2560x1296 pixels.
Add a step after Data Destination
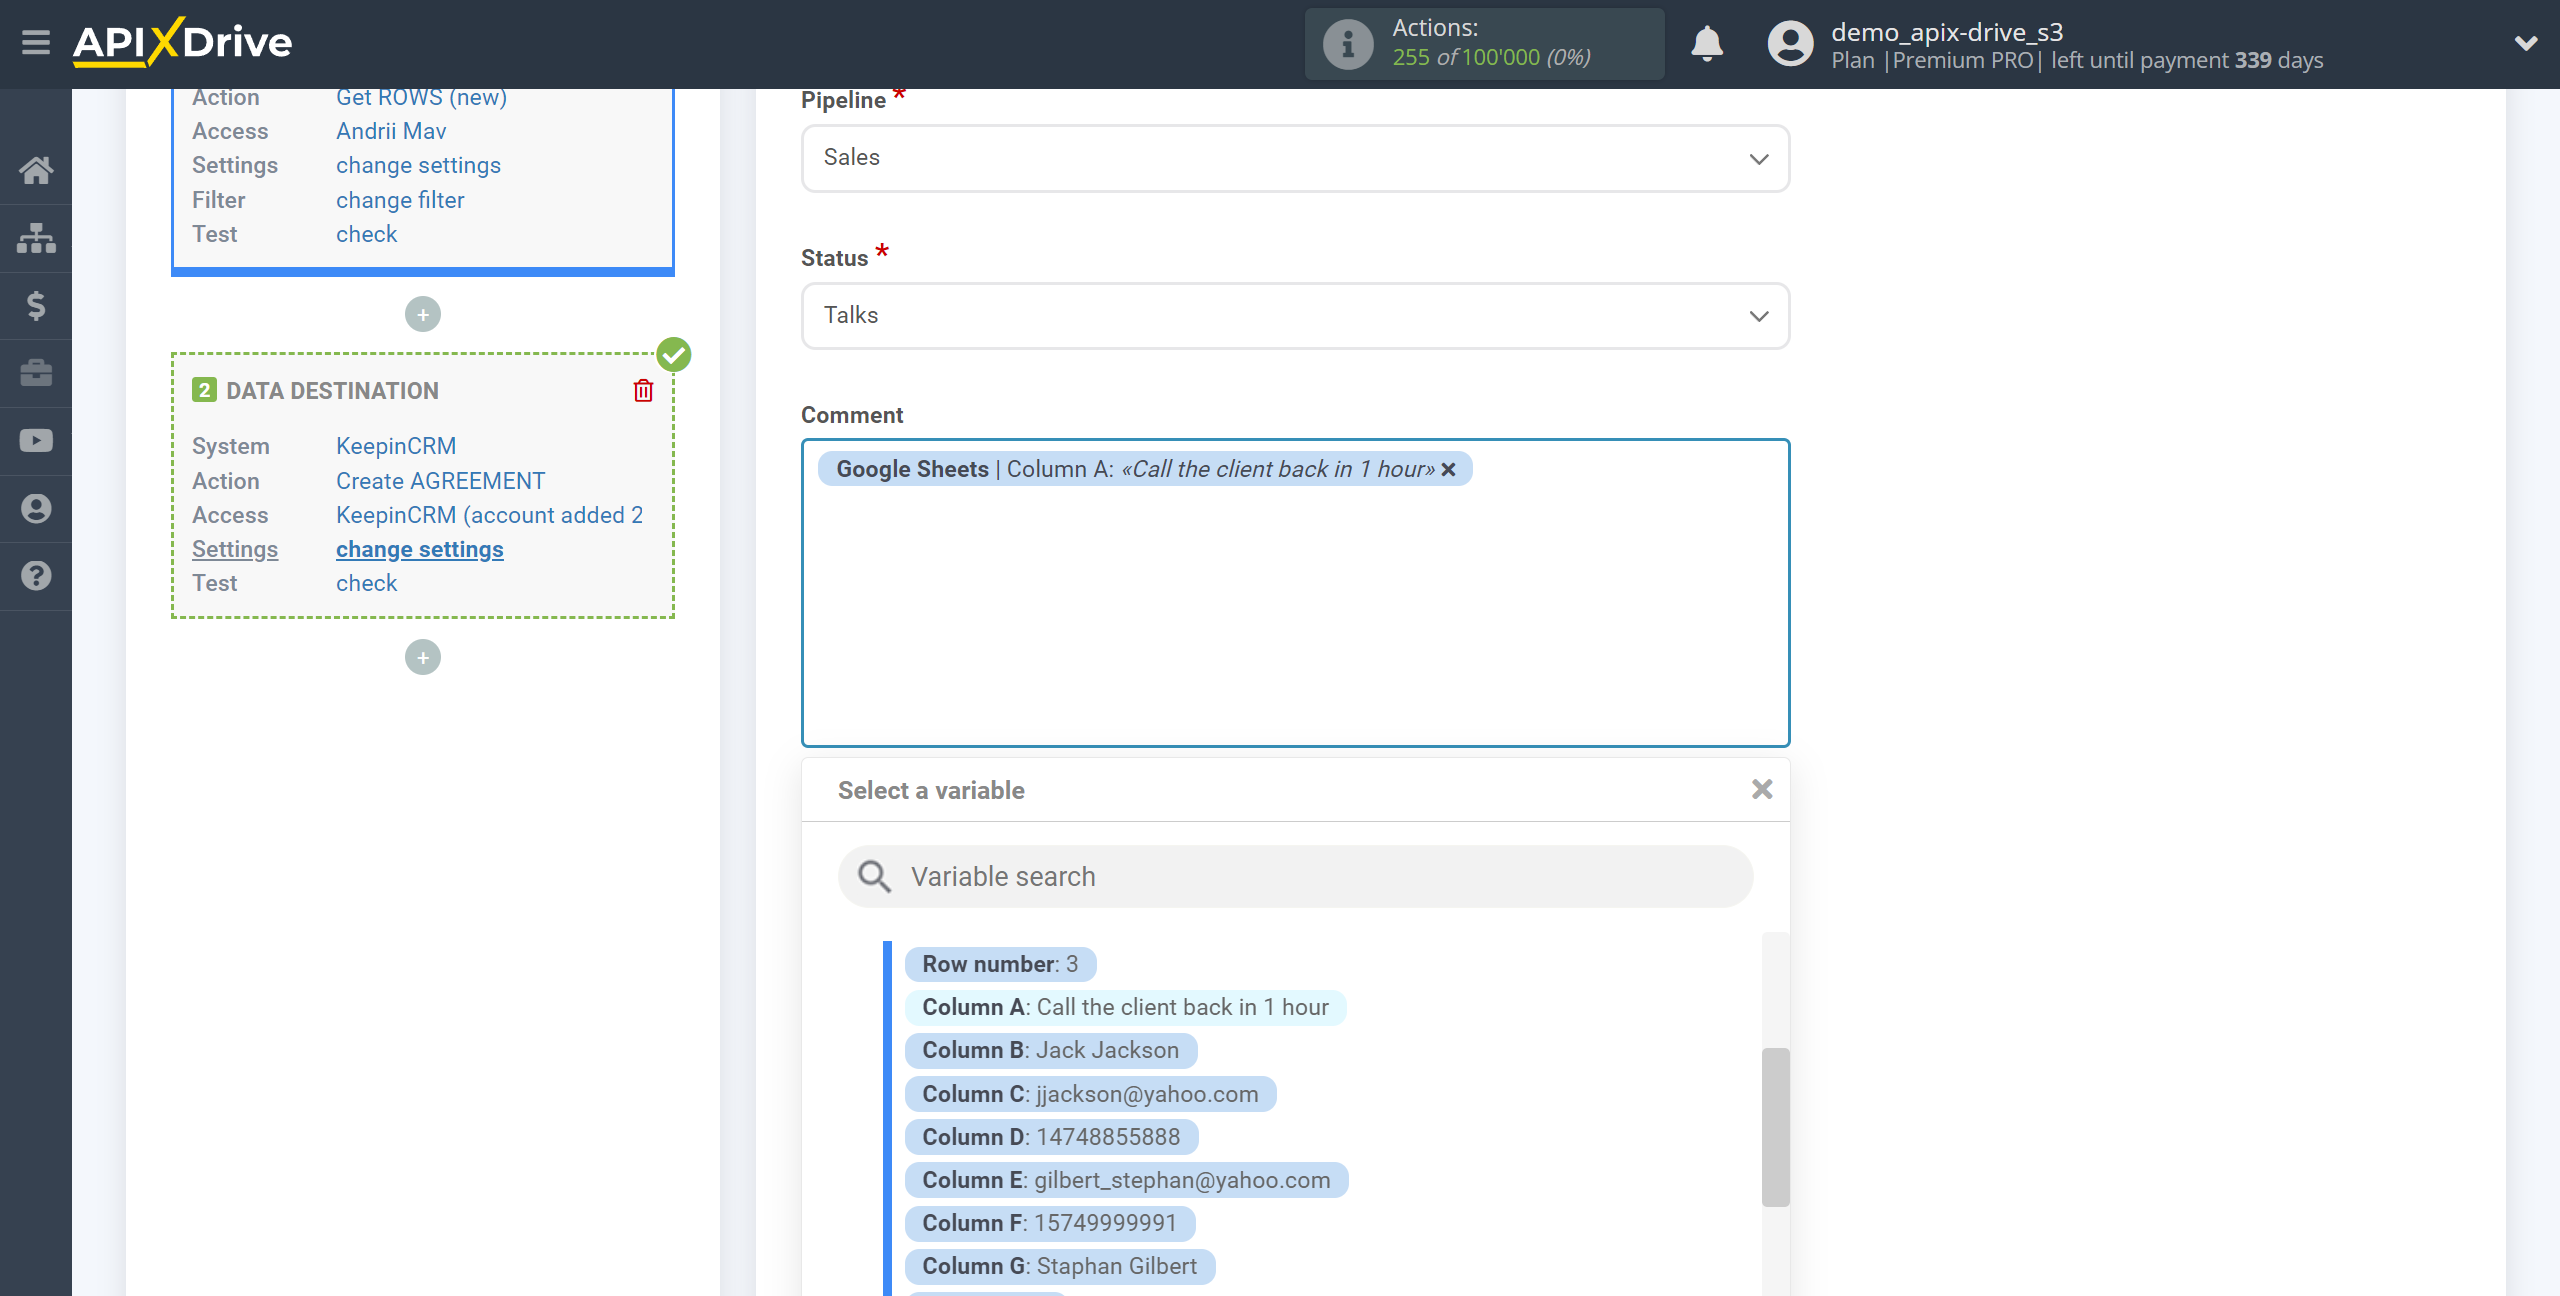tap(423, 658)
